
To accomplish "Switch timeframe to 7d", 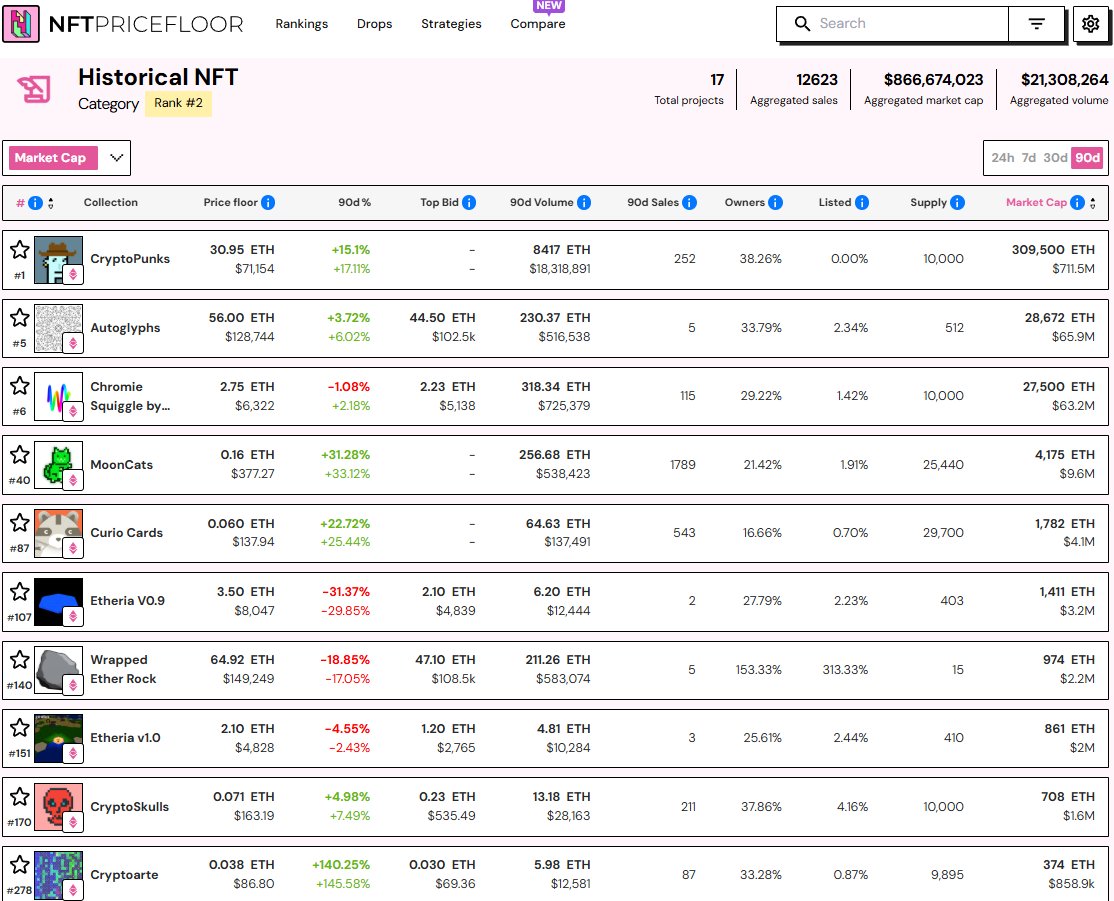I will tap(1029, 158).
